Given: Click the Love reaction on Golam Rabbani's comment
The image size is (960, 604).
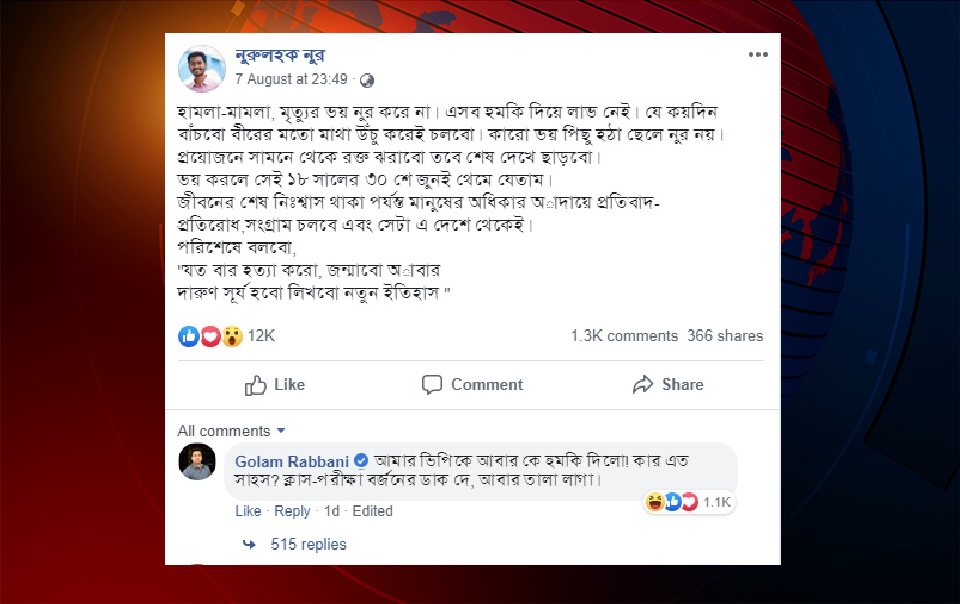Looking at the screenshot, I should click(x=690, y=502).
